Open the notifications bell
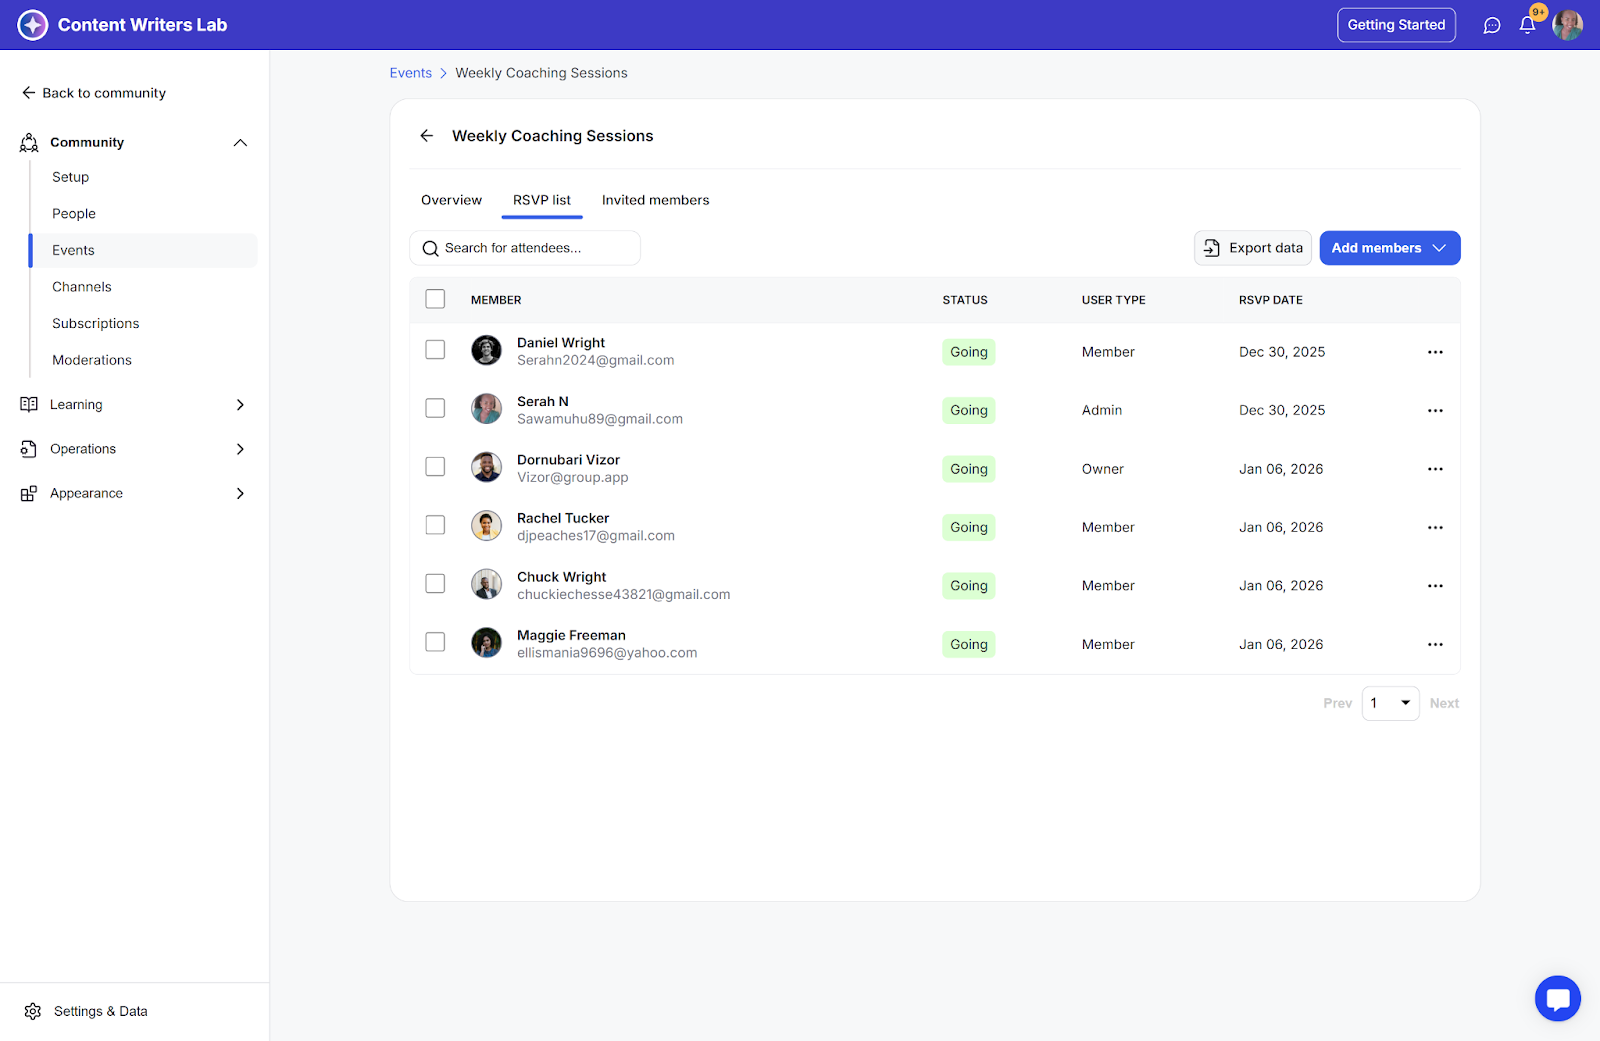1600x1041 pixels. coord(1527,25)
